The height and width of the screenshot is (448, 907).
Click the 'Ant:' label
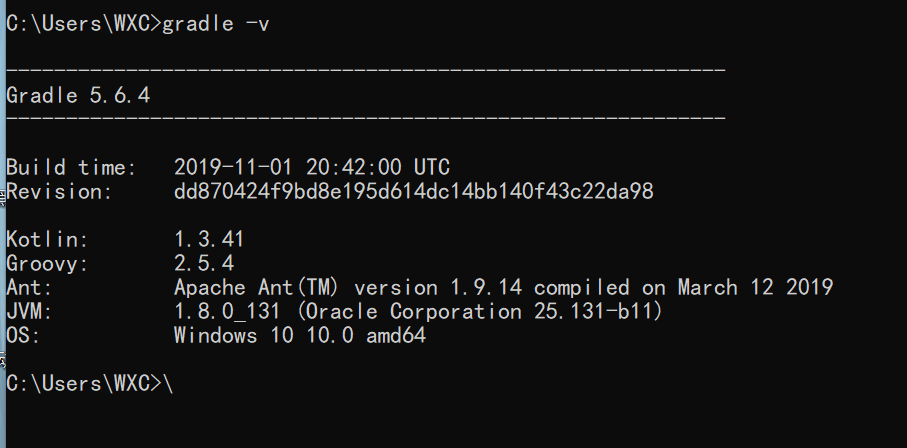(x=30, y=288)
